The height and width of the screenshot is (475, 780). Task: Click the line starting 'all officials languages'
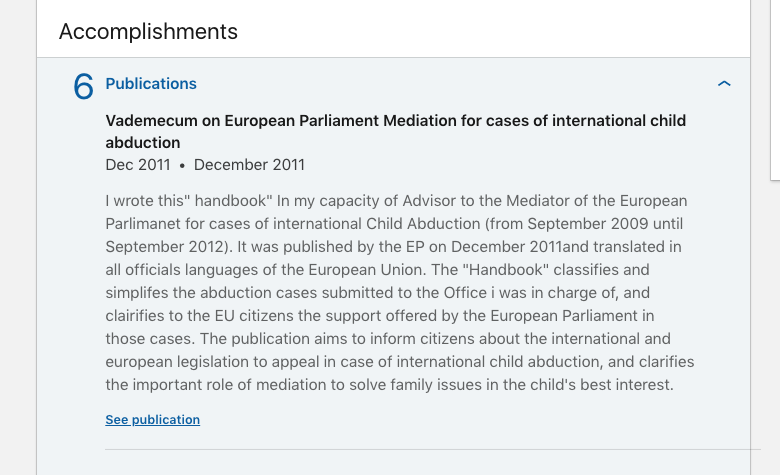point(377,270)
